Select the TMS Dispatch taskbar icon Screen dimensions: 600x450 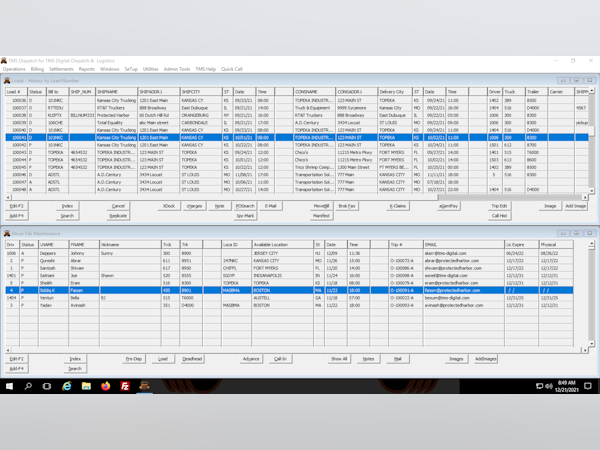pos(144,386)
